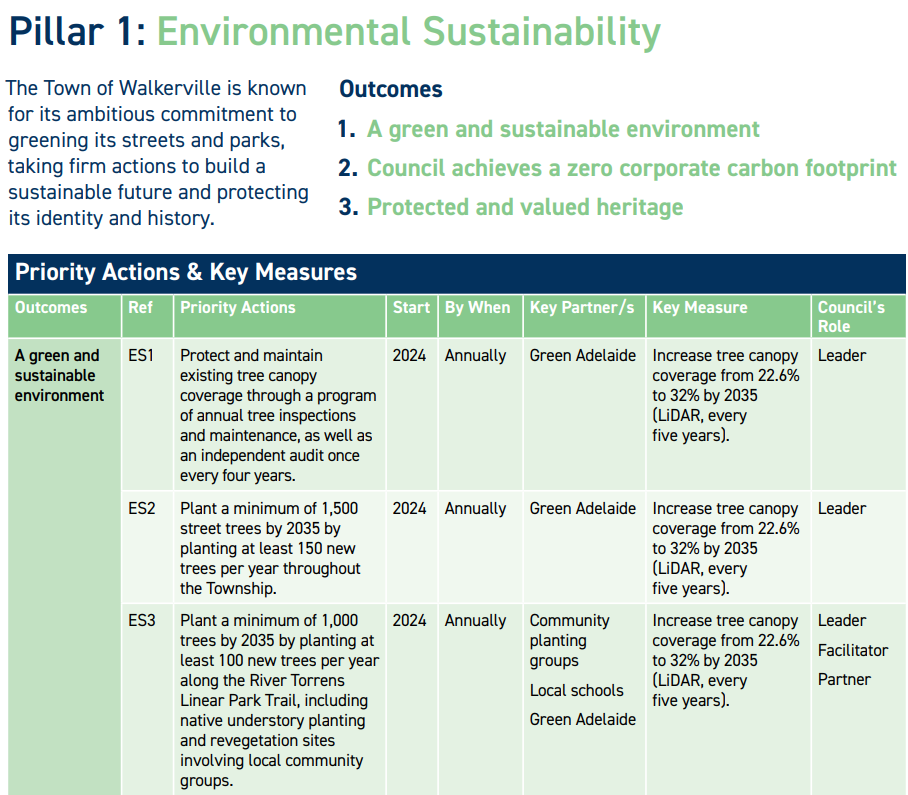Click "Facilitator" role in the ES3 row
The height and width of the screenshot is (795, 908).
pos(852,650)
